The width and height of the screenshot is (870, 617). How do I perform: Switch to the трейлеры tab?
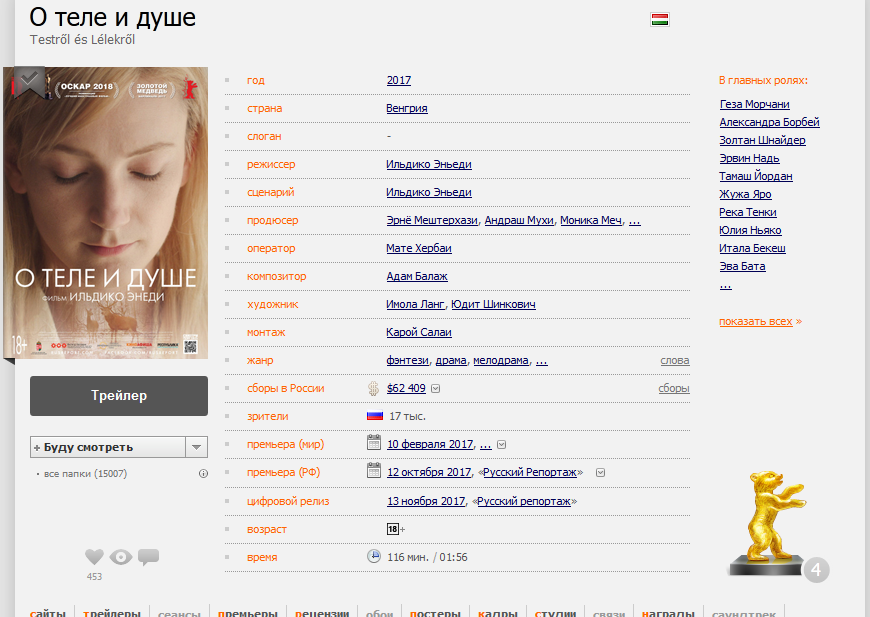[111, 612]
